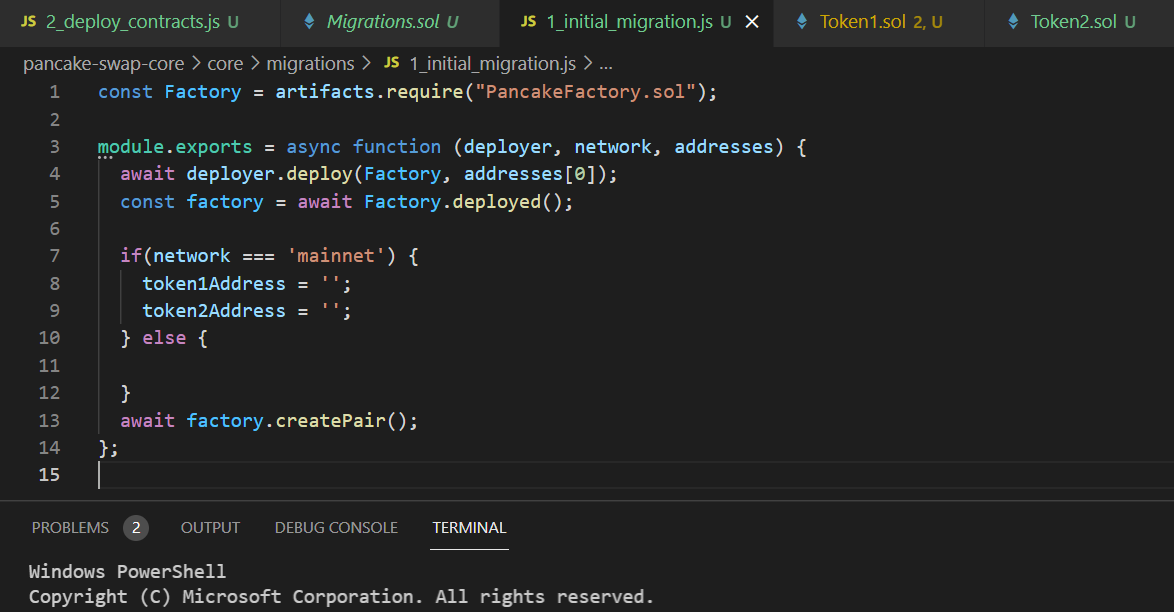Switch to the Token2.sol tab
Viewport: 1174px width, 612px height.
click(x=1080, y=22)
